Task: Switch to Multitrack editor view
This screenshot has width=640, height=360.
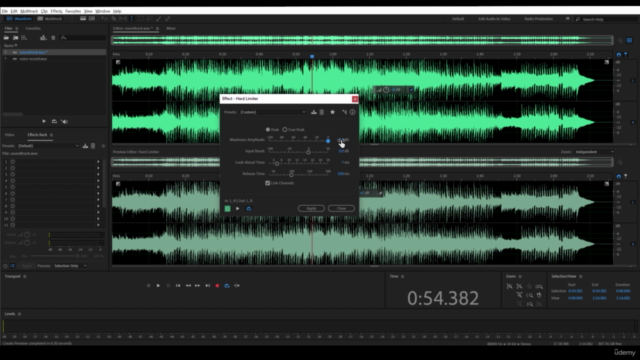Action: click(50, 19)
